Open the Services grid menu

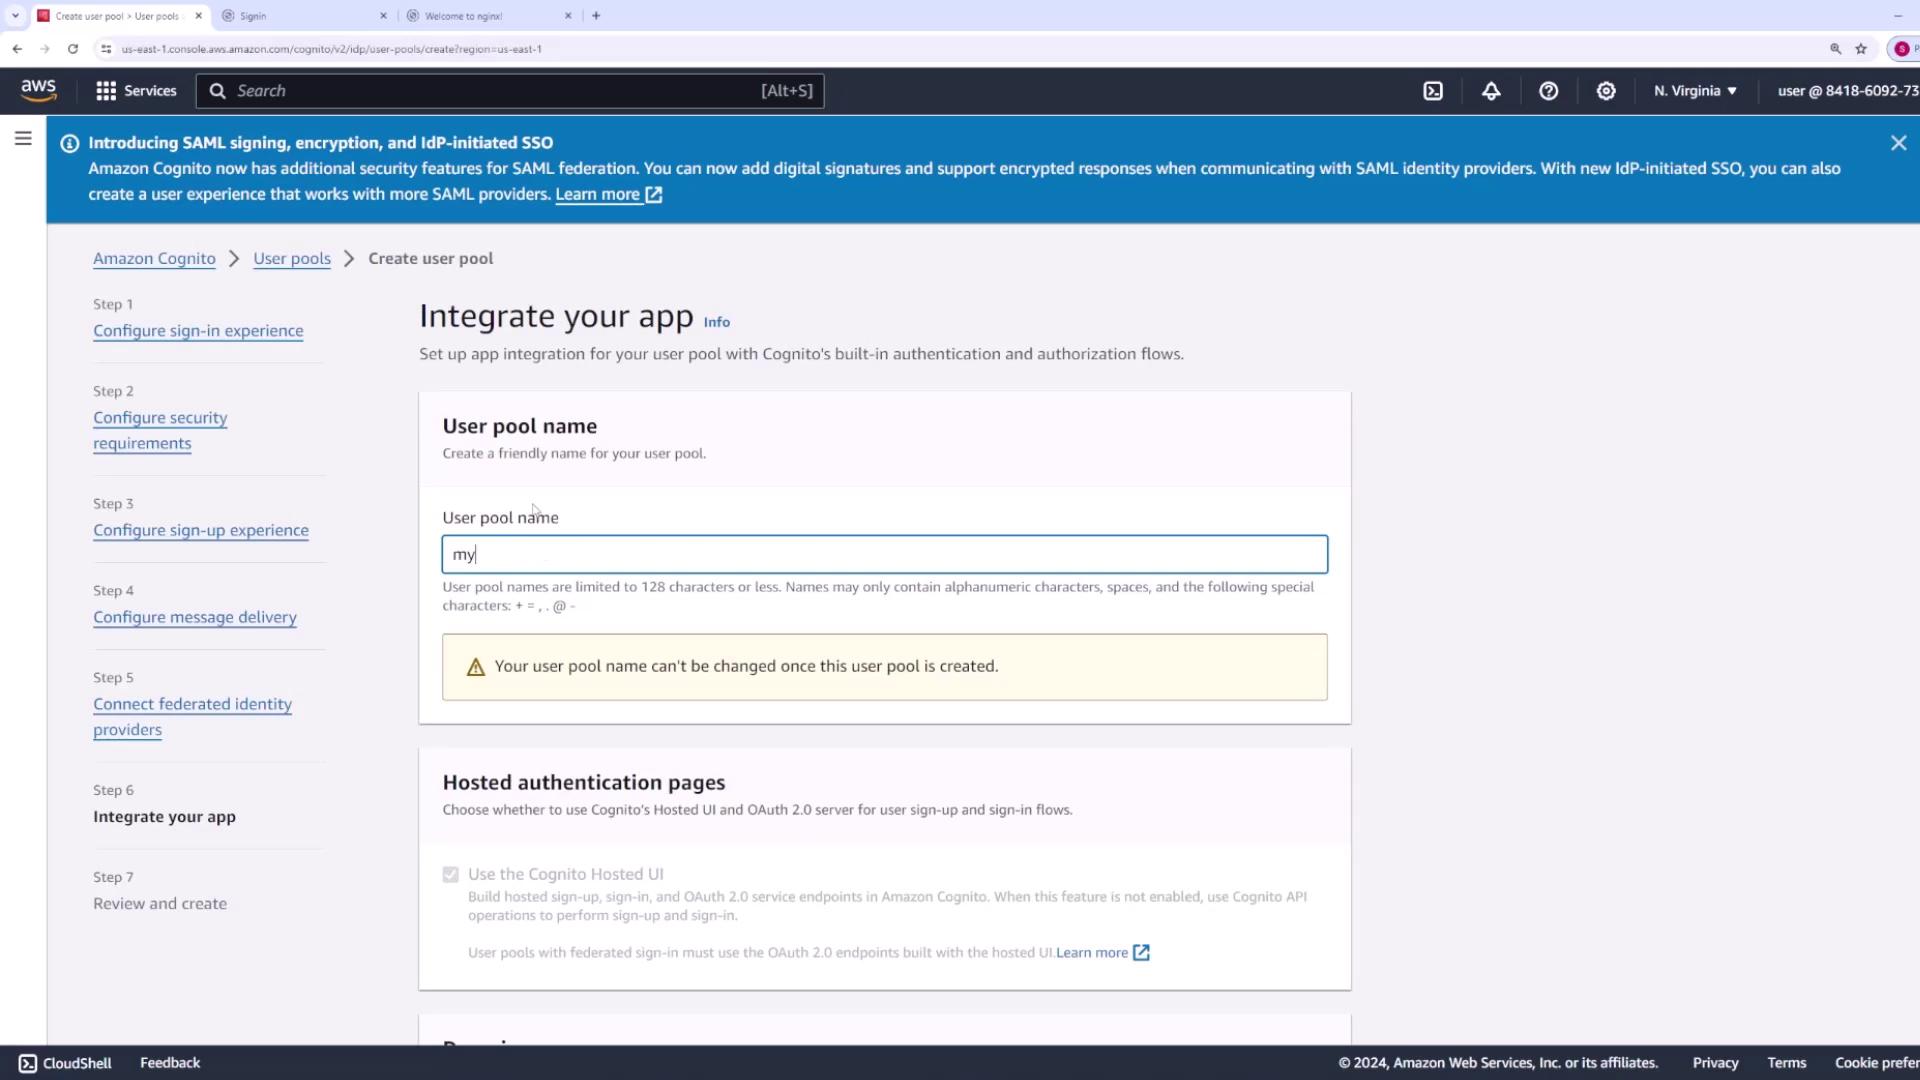click(x=136, y=91)
